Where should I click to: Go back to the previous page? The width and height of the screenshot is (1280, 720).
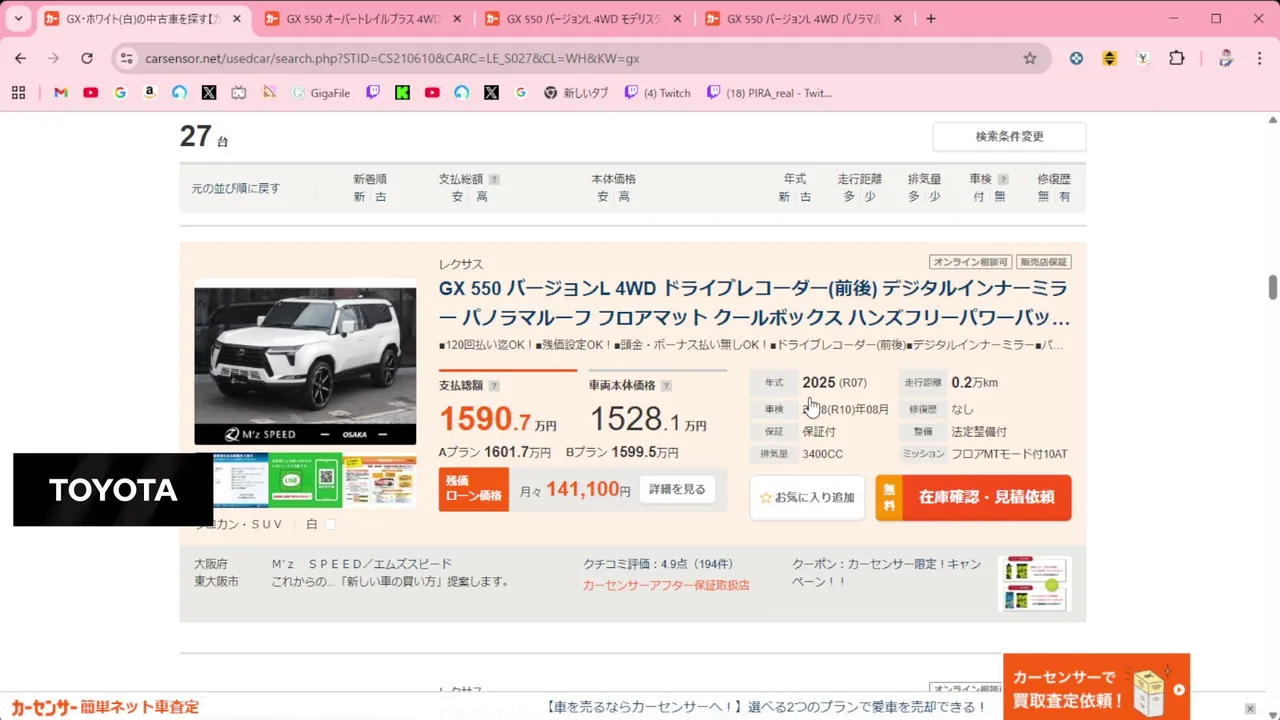click(x=20, y=58)
